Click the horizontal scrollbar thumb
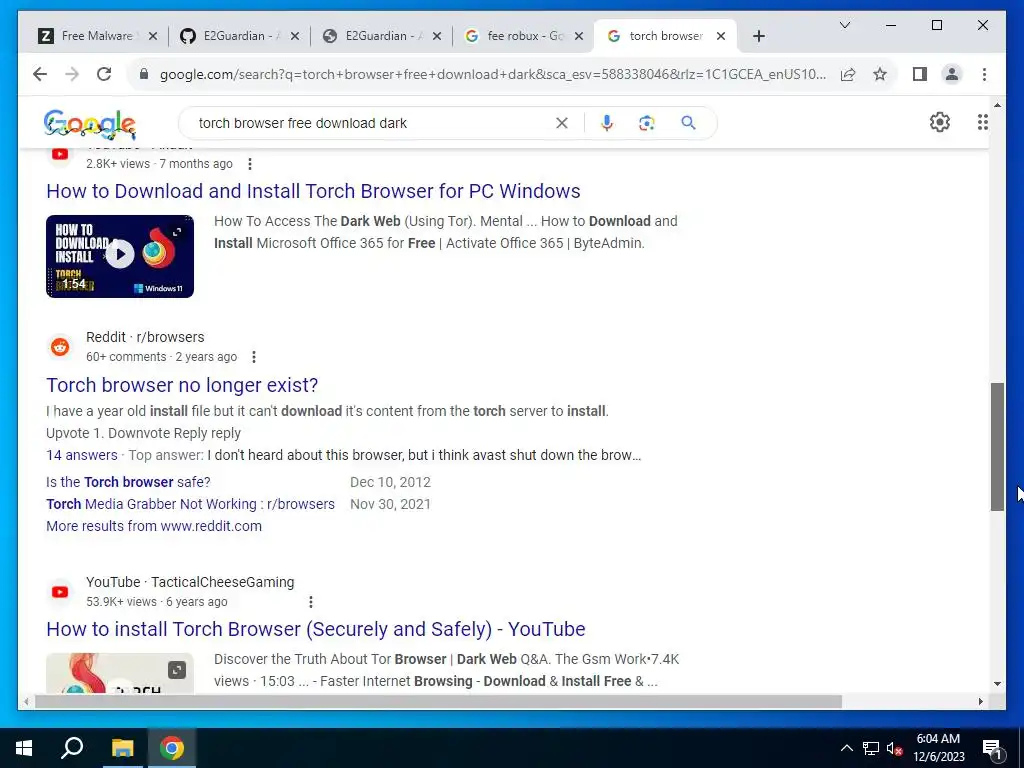 [438, 702]
